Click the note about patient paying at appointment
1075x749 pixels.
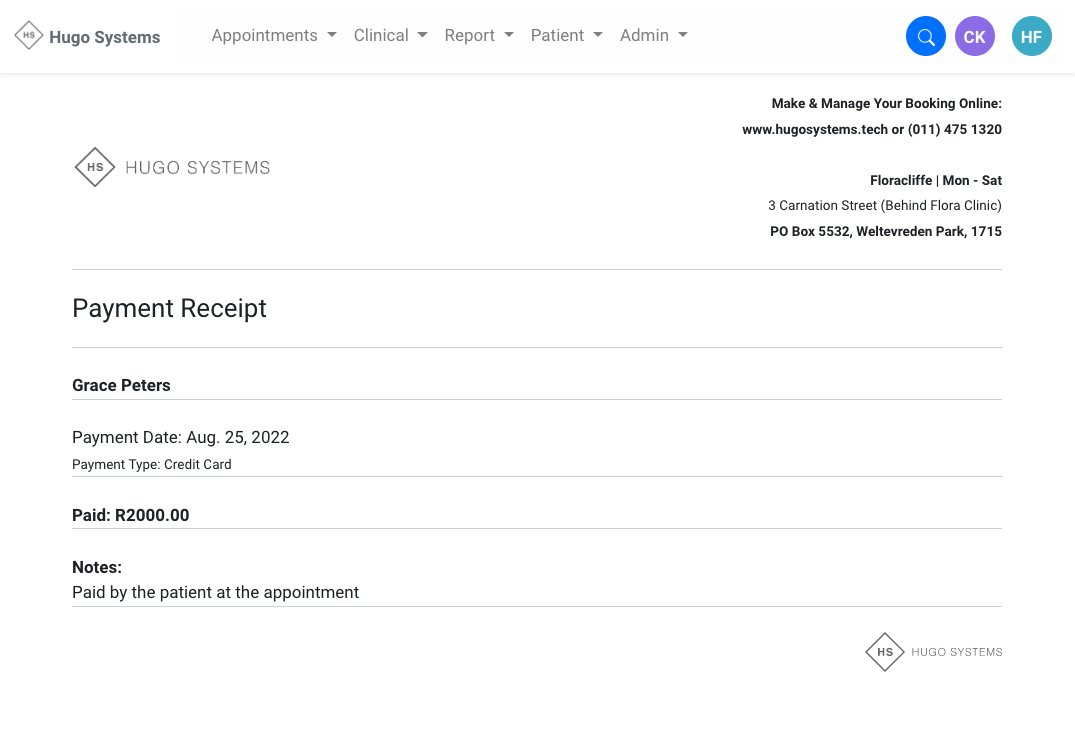point(215,592)
